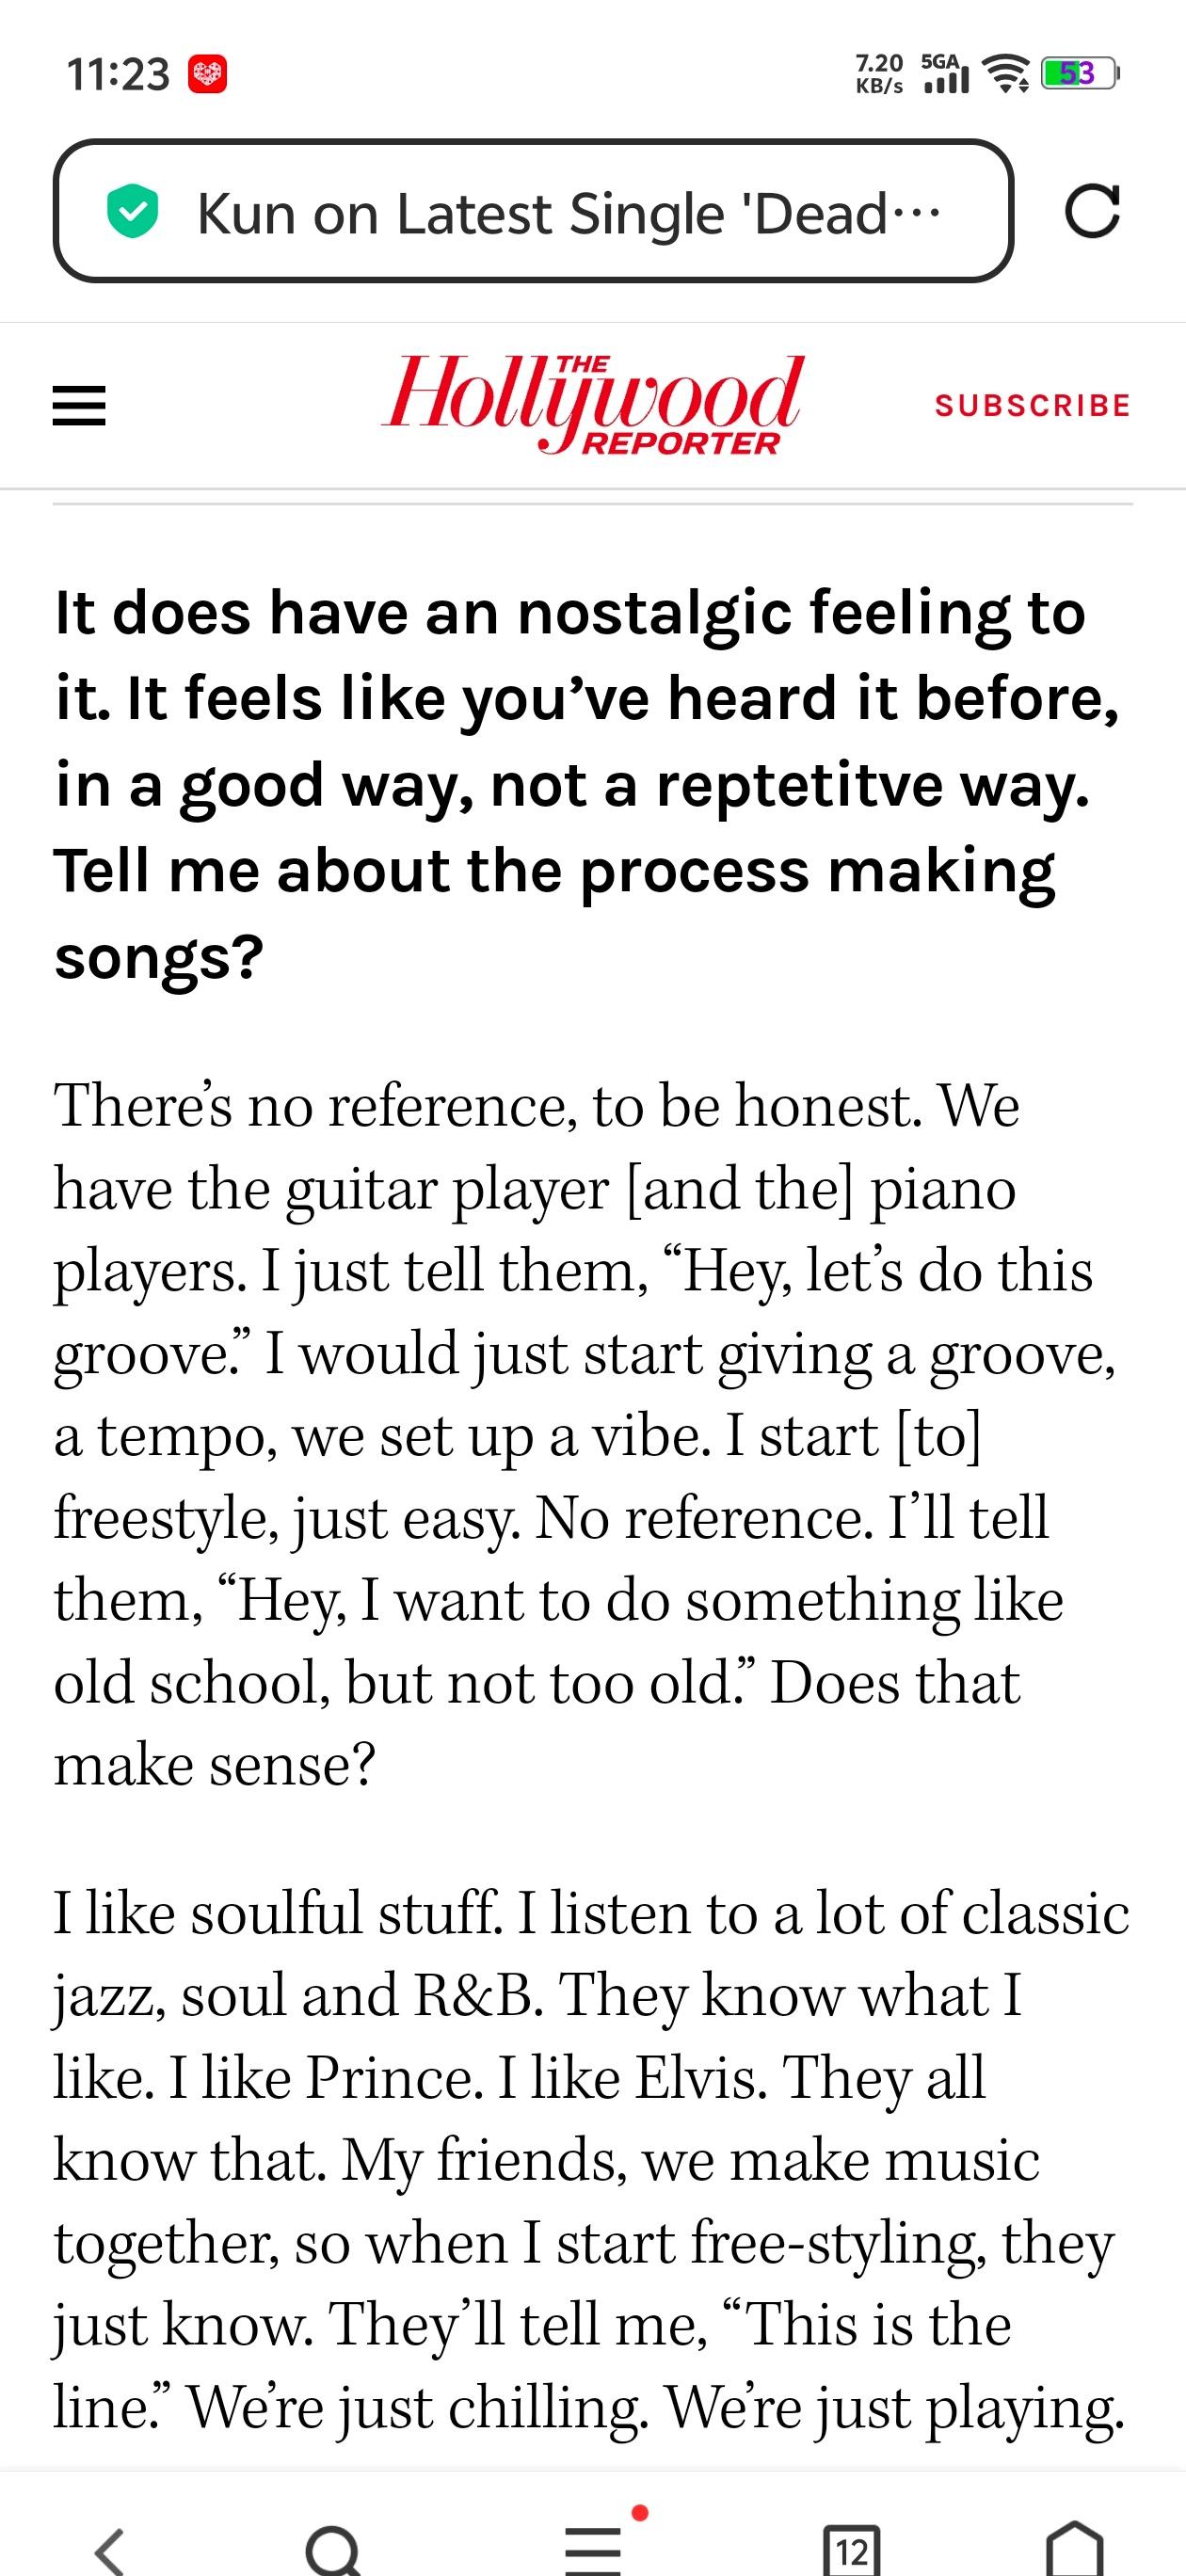Open the hamburger site menu

coord(79,406)
